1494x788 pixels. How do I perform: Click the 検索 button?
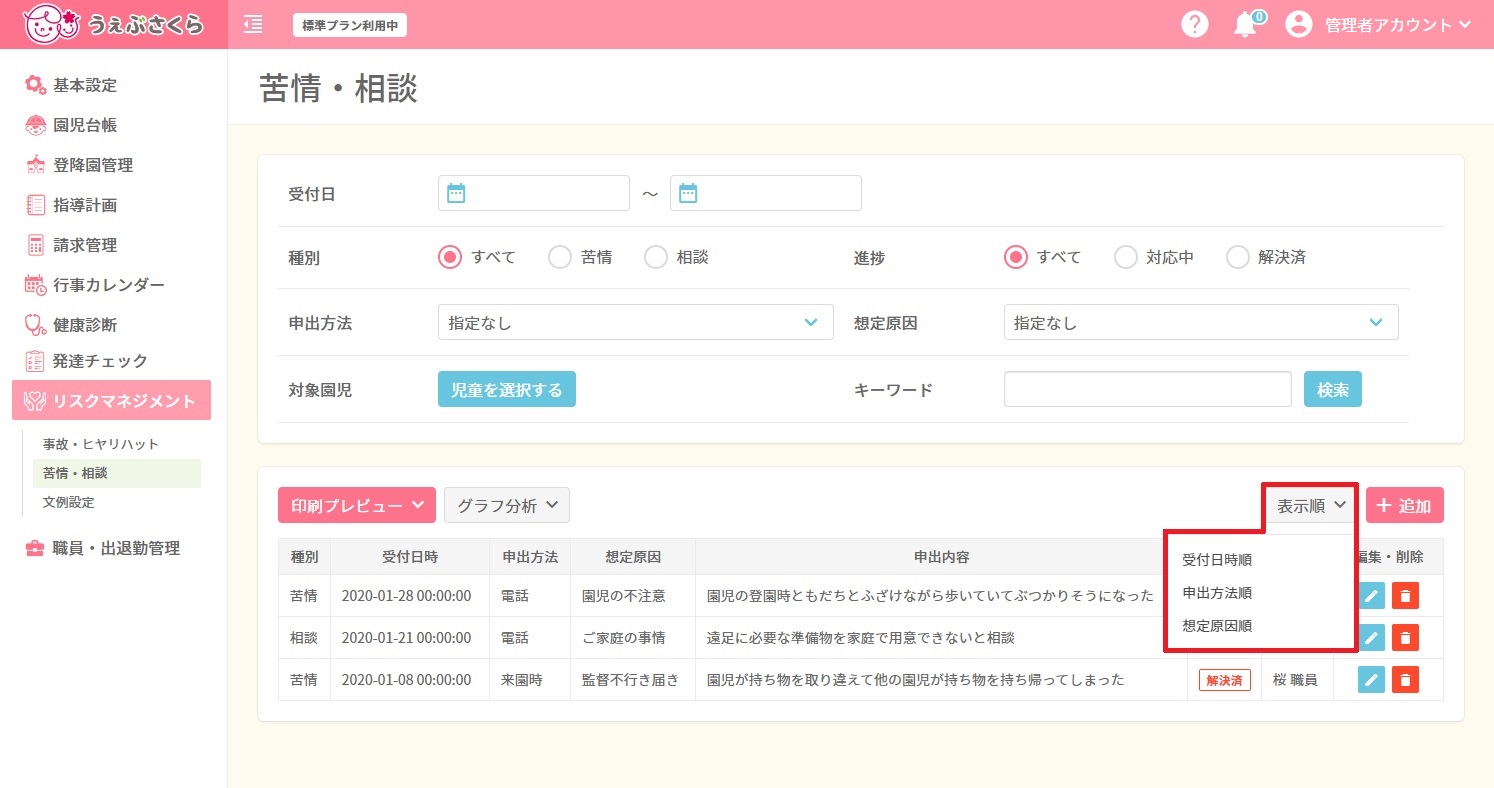[x=1333, y=389]
